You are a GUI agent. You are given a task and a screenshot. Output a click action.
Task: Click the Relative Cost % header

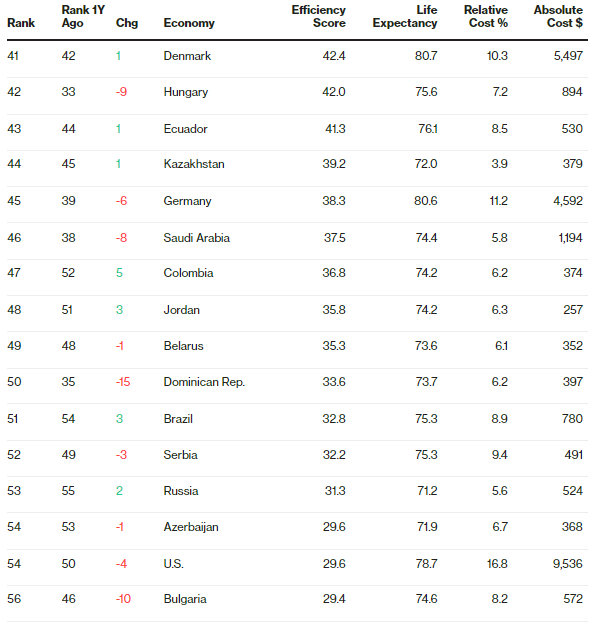point(485,16)
